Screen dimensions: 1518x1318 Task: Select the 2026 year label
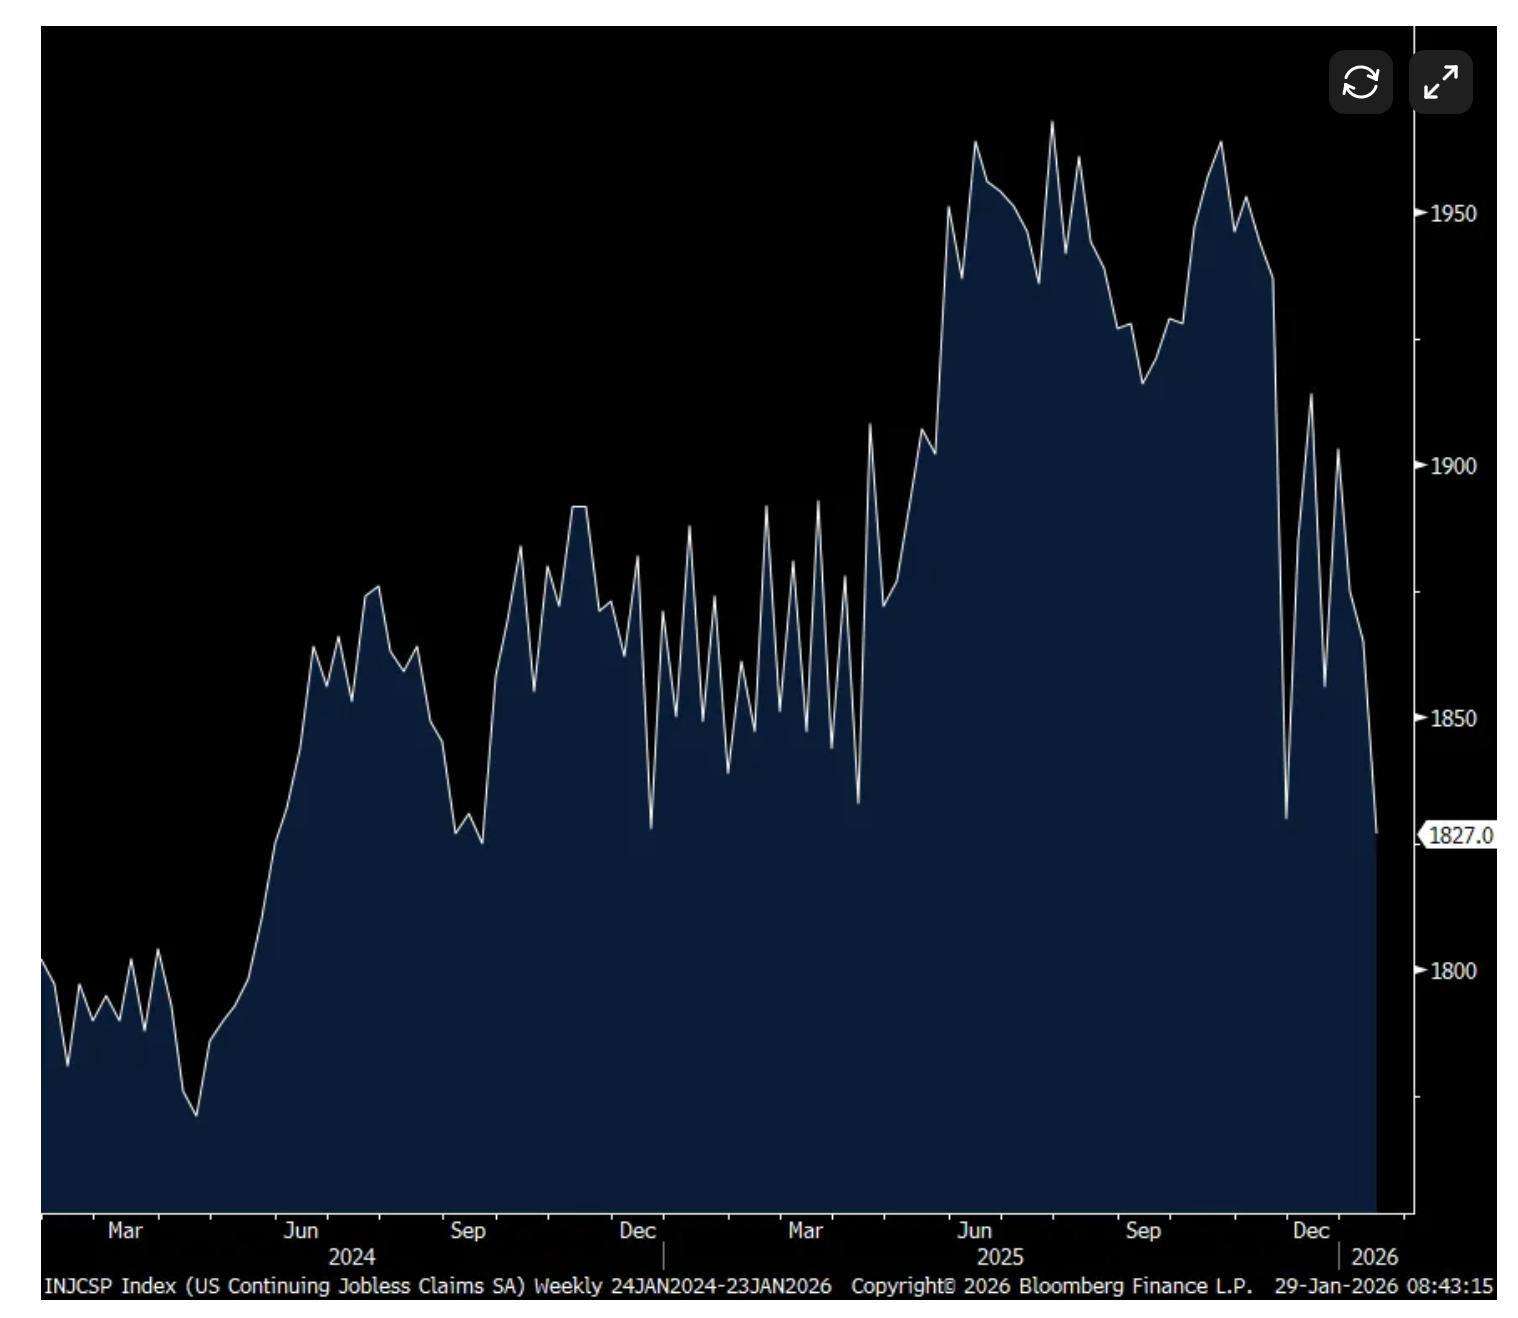click(1374, 1257)
